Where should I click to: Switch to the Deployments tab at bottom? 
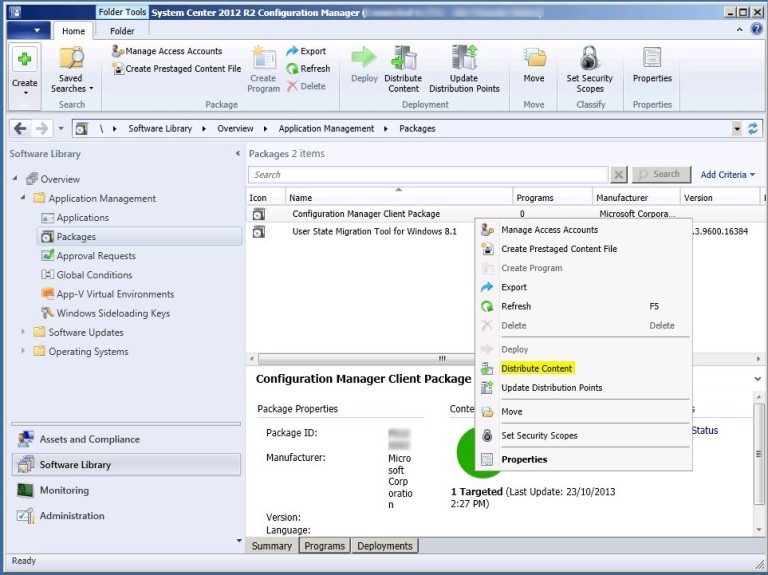384,546
